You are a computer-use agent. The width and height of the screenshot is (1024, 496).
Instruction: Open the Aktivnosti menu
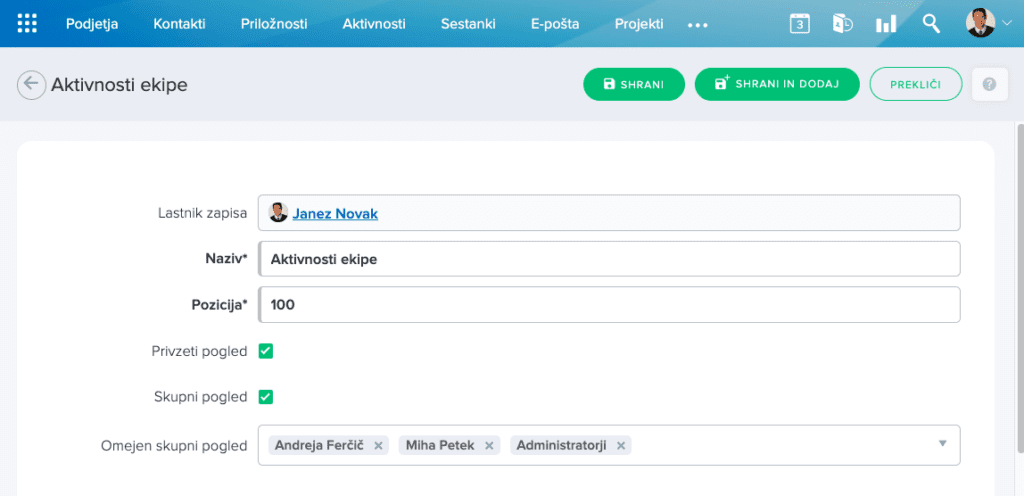point(374,24)
